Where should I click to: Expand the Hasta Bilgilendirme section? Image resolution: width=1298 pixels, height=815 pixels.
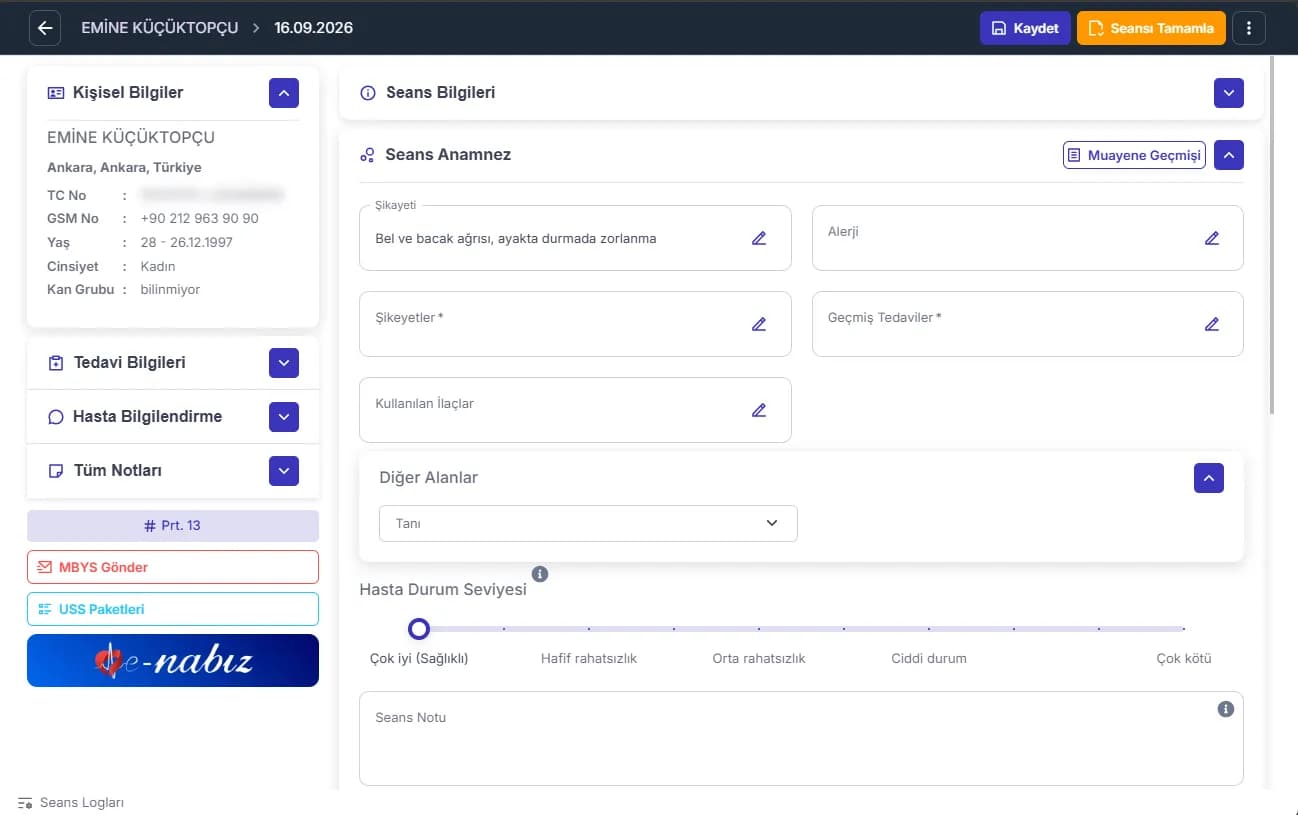(284, 417)
